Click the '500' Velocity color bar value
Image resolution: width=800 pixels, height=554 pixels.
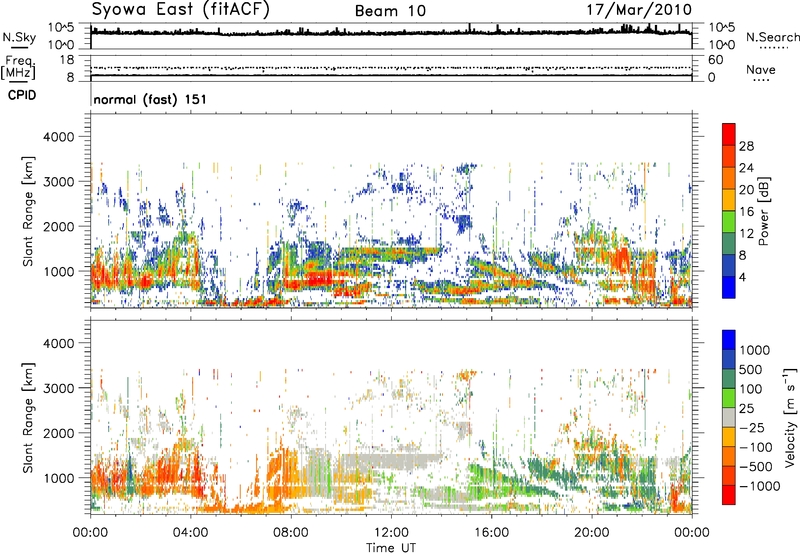[x=751, y=369]
